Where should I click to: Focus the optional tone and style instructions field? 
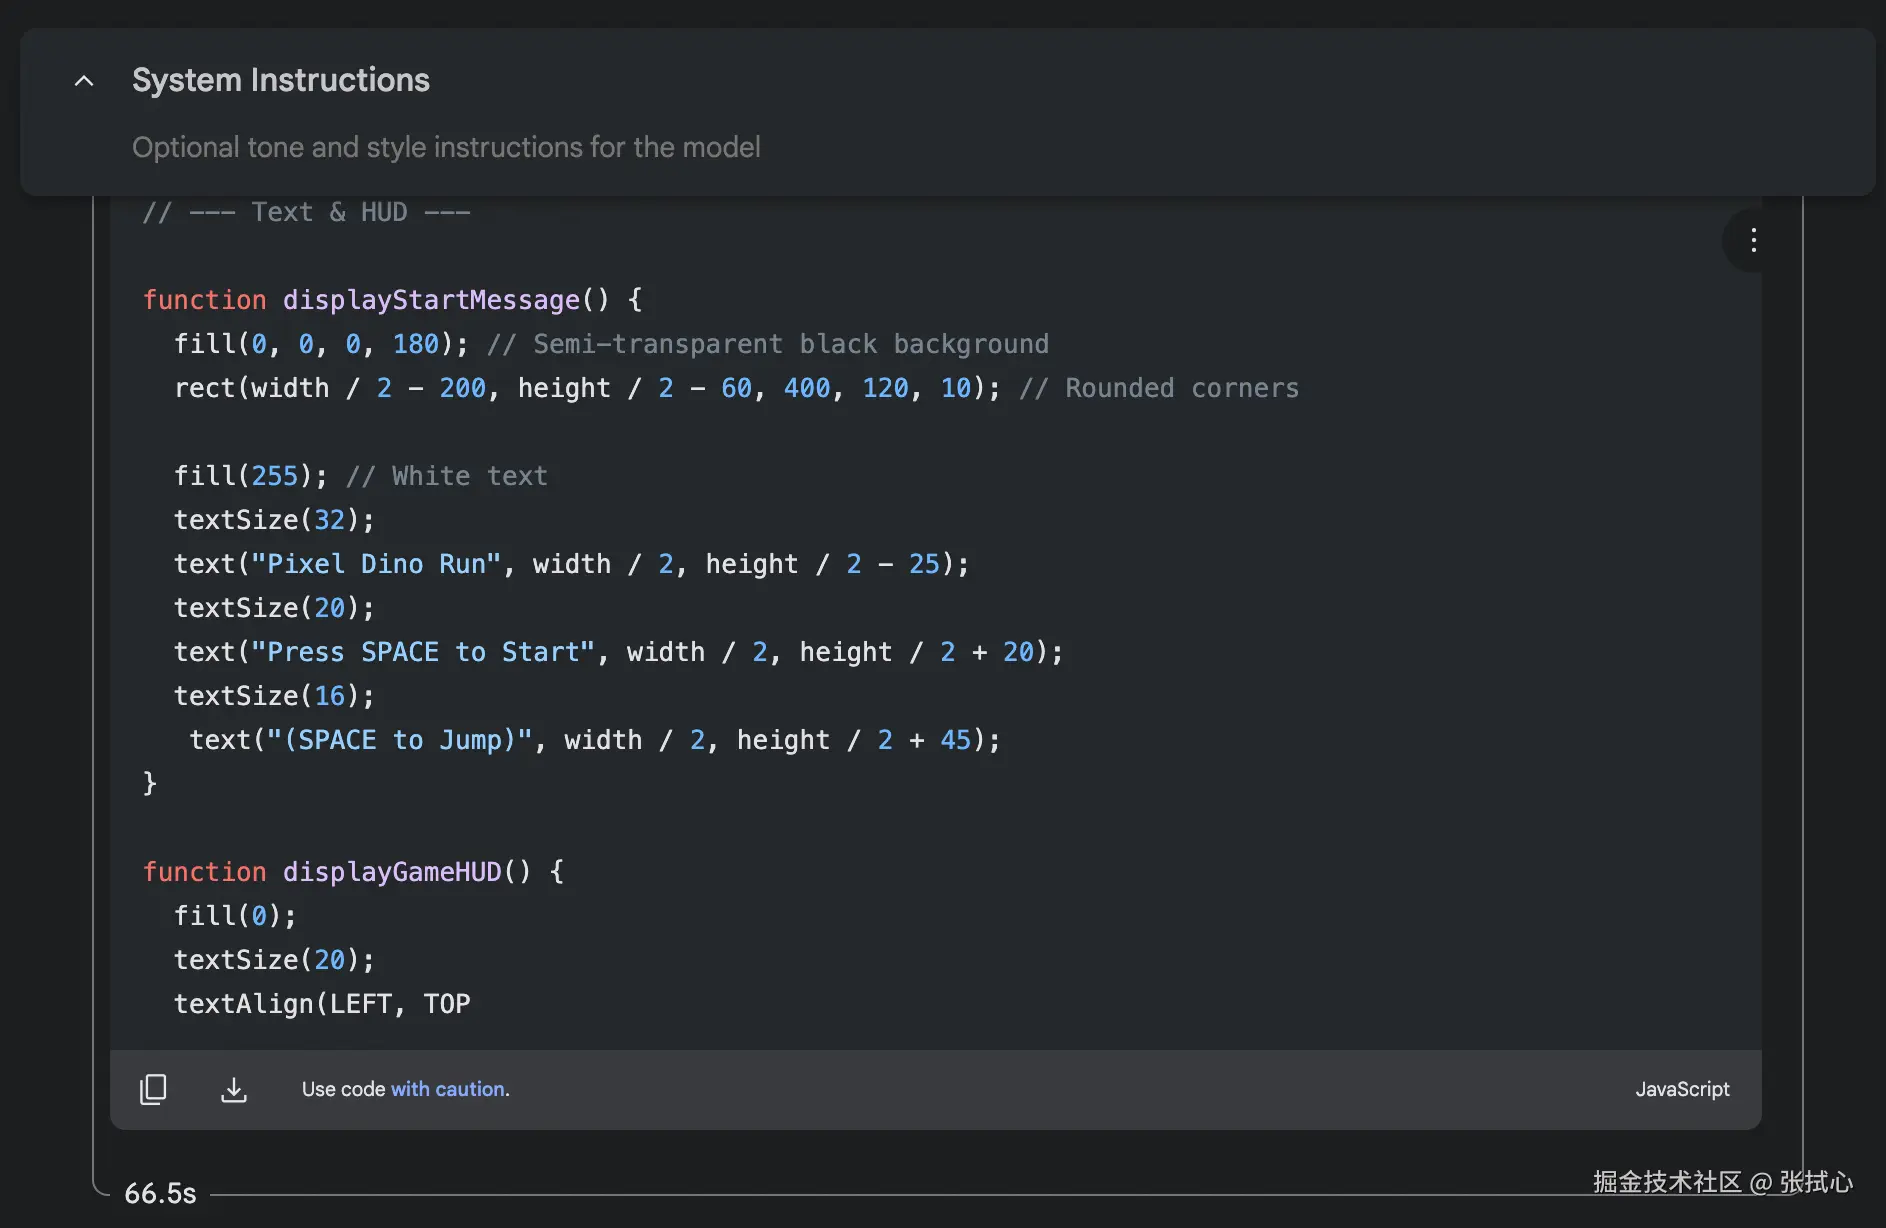(x=446, y=147)
